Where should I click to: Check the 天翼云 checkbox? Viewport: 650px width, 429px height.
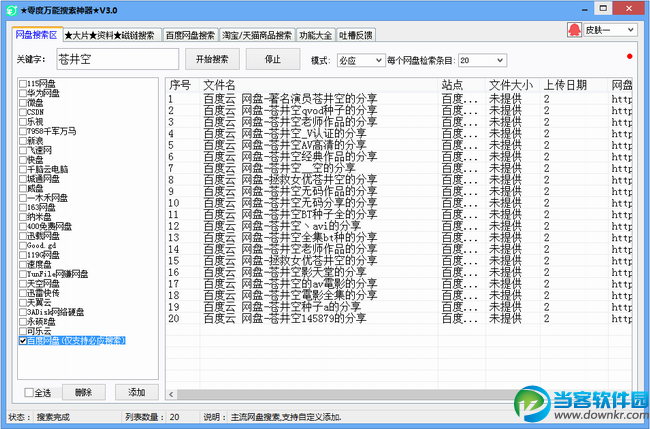pos(23,303)
